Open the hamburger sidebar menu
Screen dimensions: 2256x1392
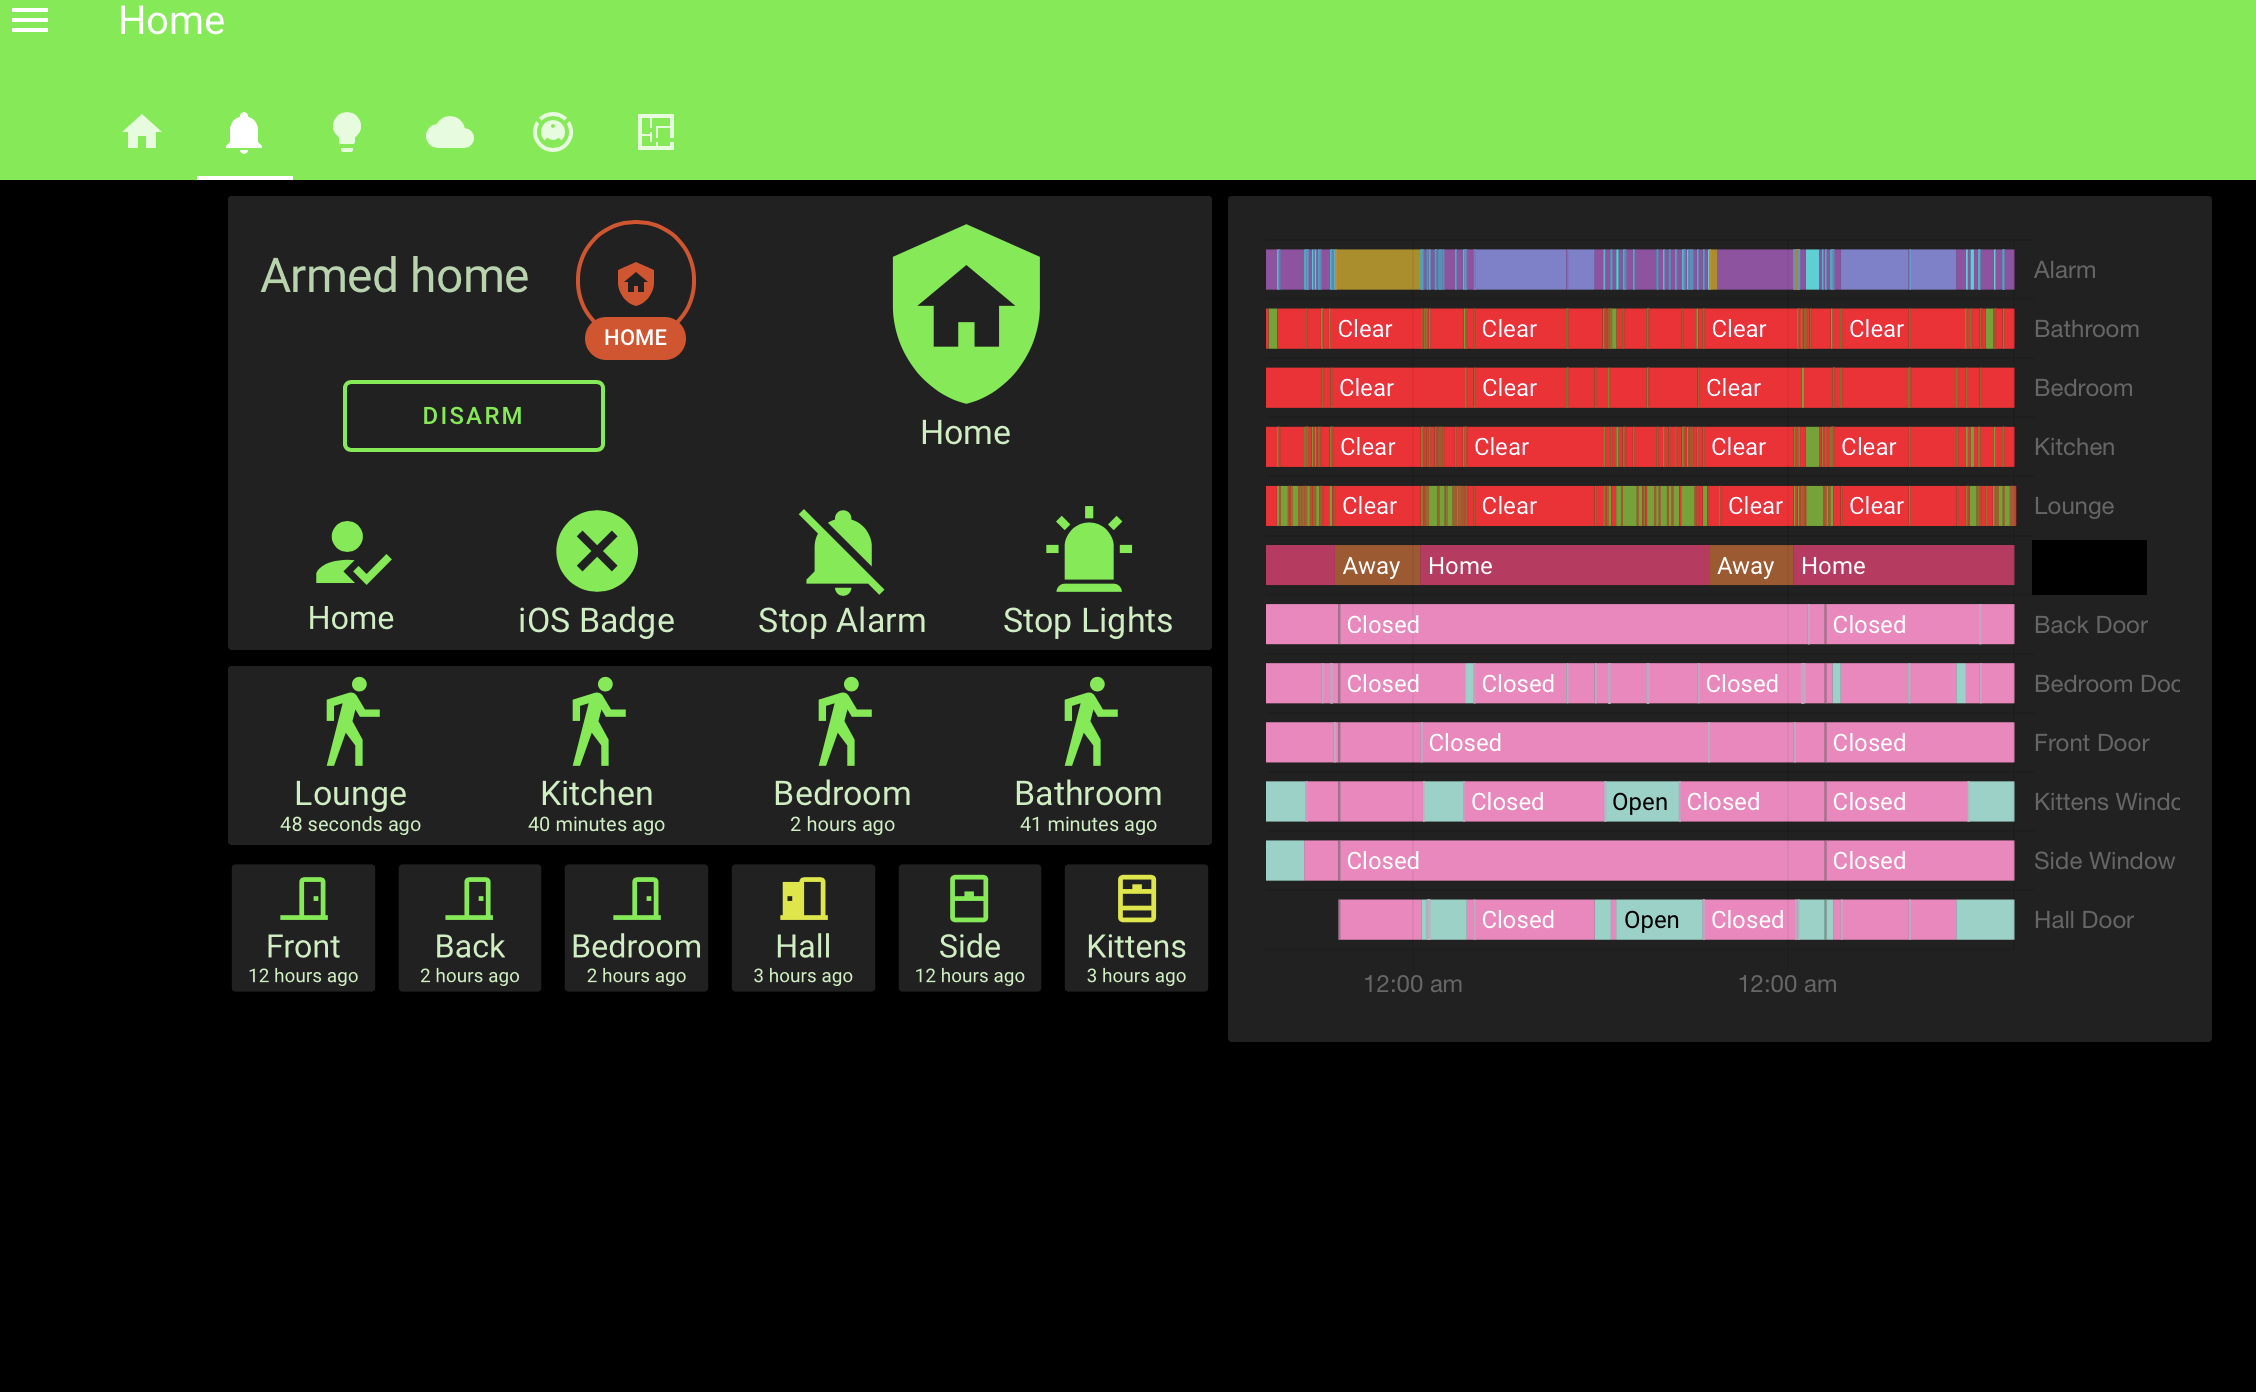click(x=30, y=20)
